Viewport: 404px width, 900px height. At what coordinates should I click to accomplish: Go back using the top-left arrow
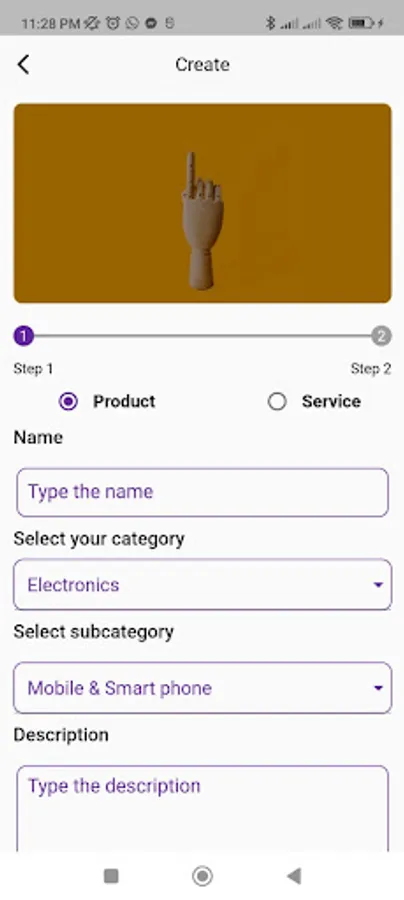[x=23, y=65]
